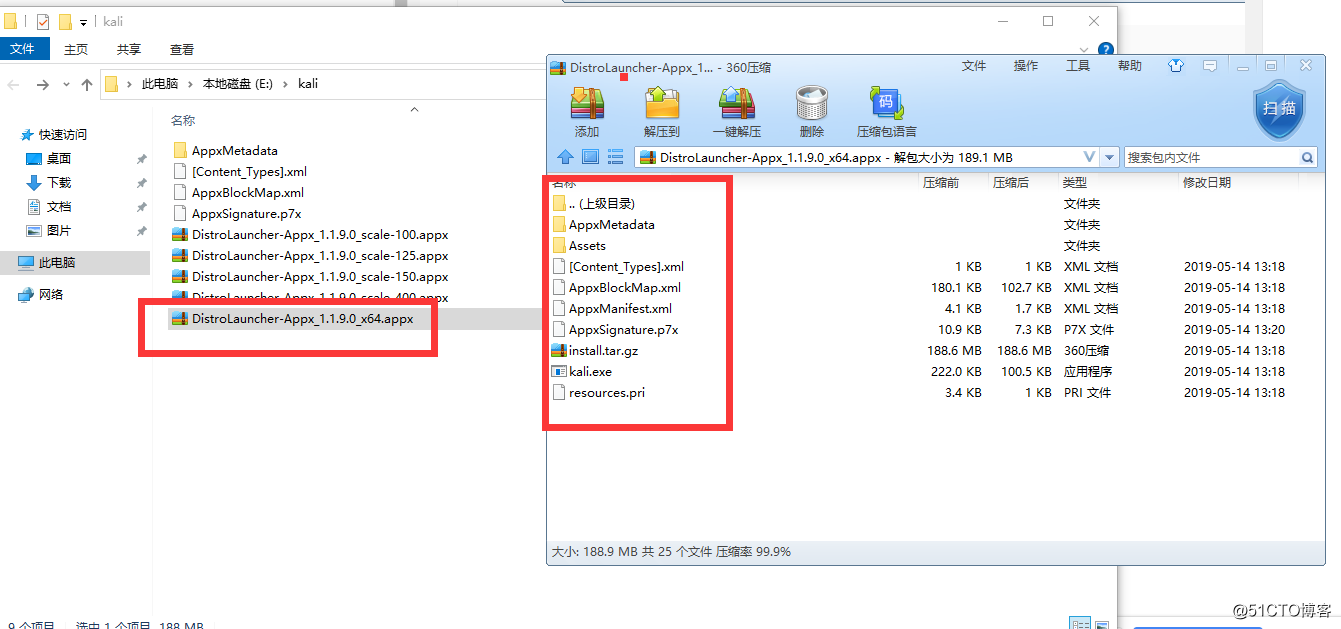Expand the File Explorer ribbon chevron
The image size is (1341, 629).
coord(1085,49)
